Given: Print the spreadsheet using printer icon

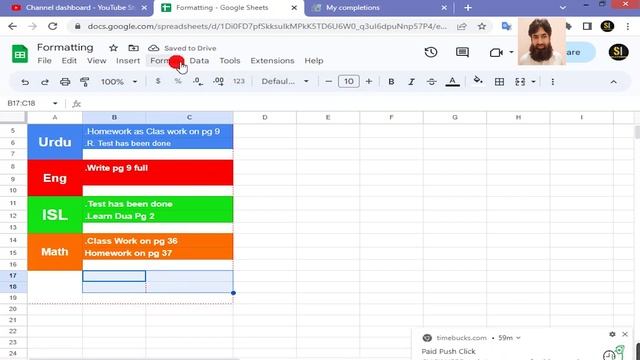Looking at the screenshot, I should pyautogui.click(x=65, y=82).
